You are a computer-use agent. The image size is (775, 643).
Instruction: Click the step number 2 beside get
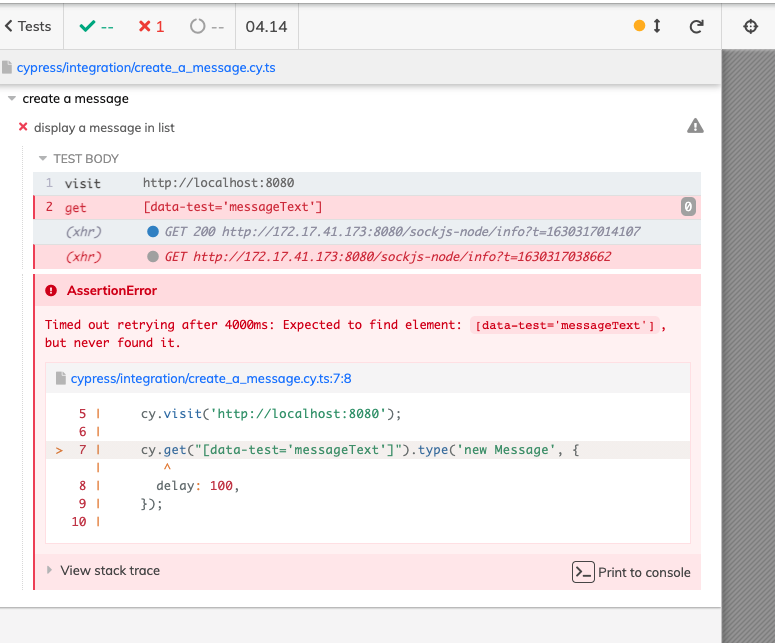tap(49, 207)
